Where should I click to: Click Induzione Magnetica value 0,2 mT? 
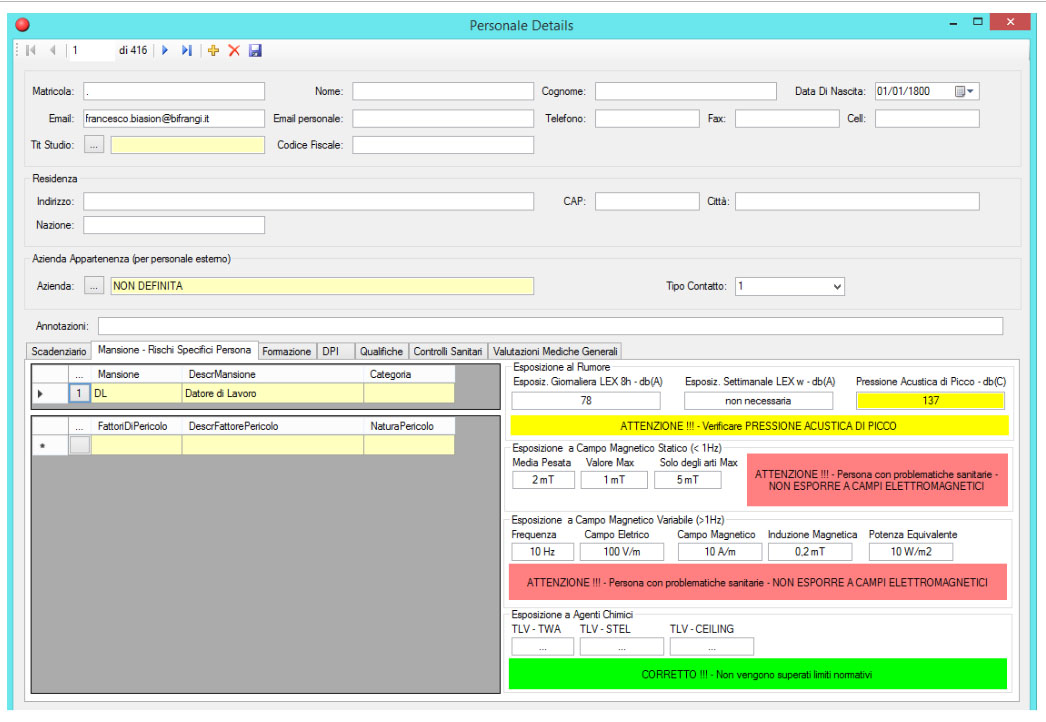[x=810, y=552]
